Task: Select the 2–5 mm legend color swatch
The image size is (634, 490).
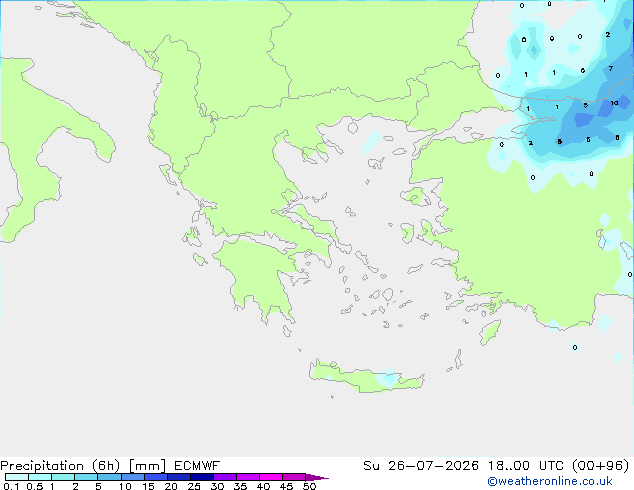Action: (86, 477)
